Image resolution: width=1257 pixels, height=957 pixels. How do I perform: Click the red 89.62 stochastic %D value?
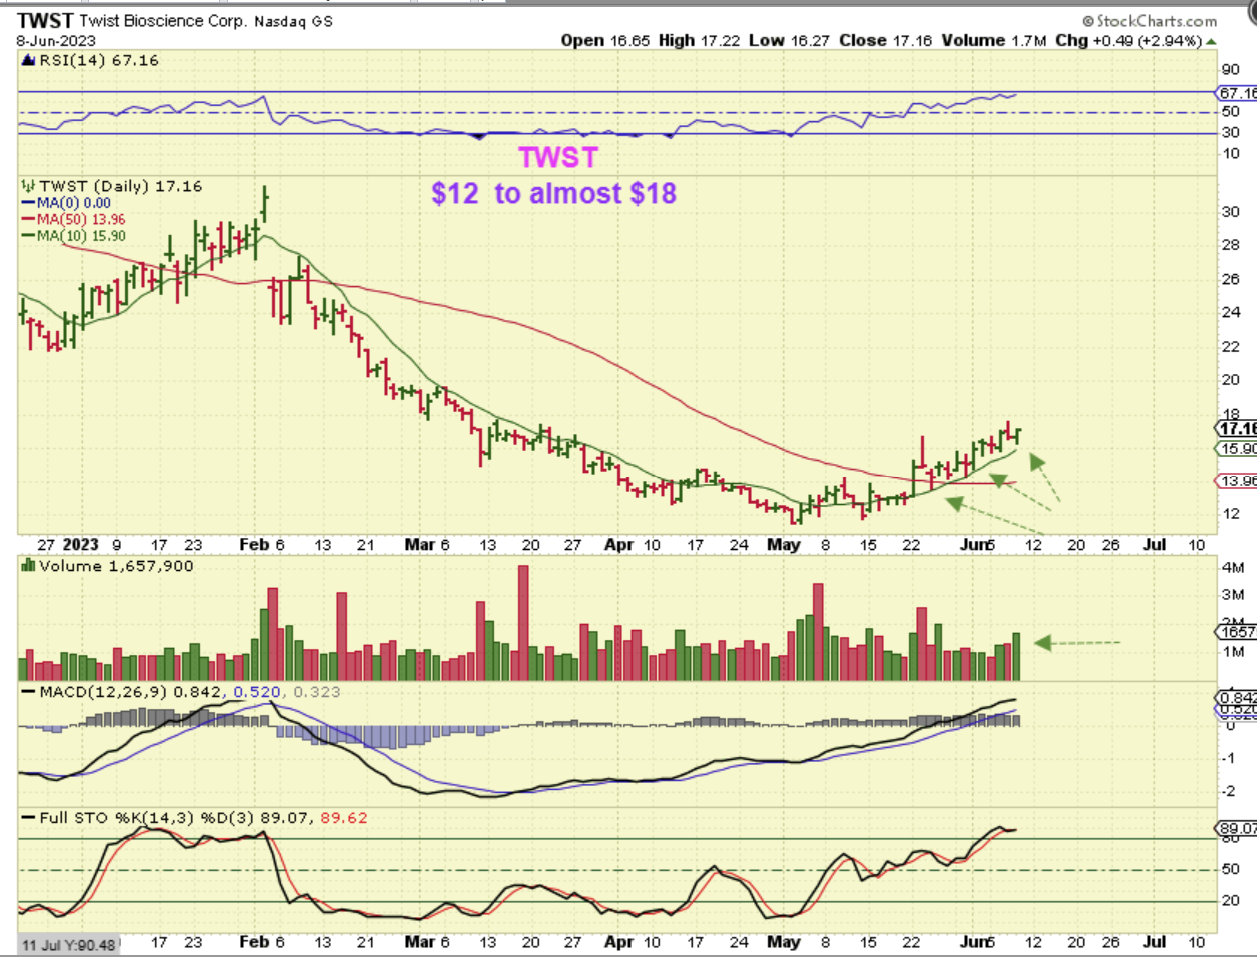pos(344,818)
